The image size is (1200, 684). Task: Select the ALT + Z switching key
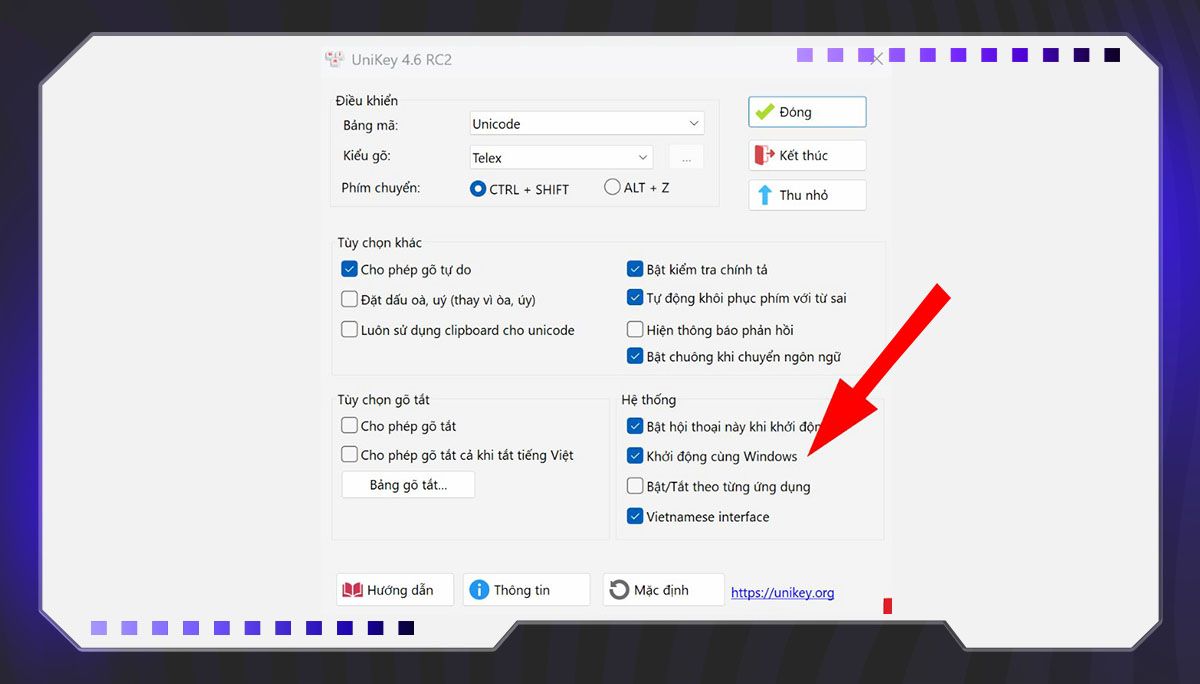611,188
